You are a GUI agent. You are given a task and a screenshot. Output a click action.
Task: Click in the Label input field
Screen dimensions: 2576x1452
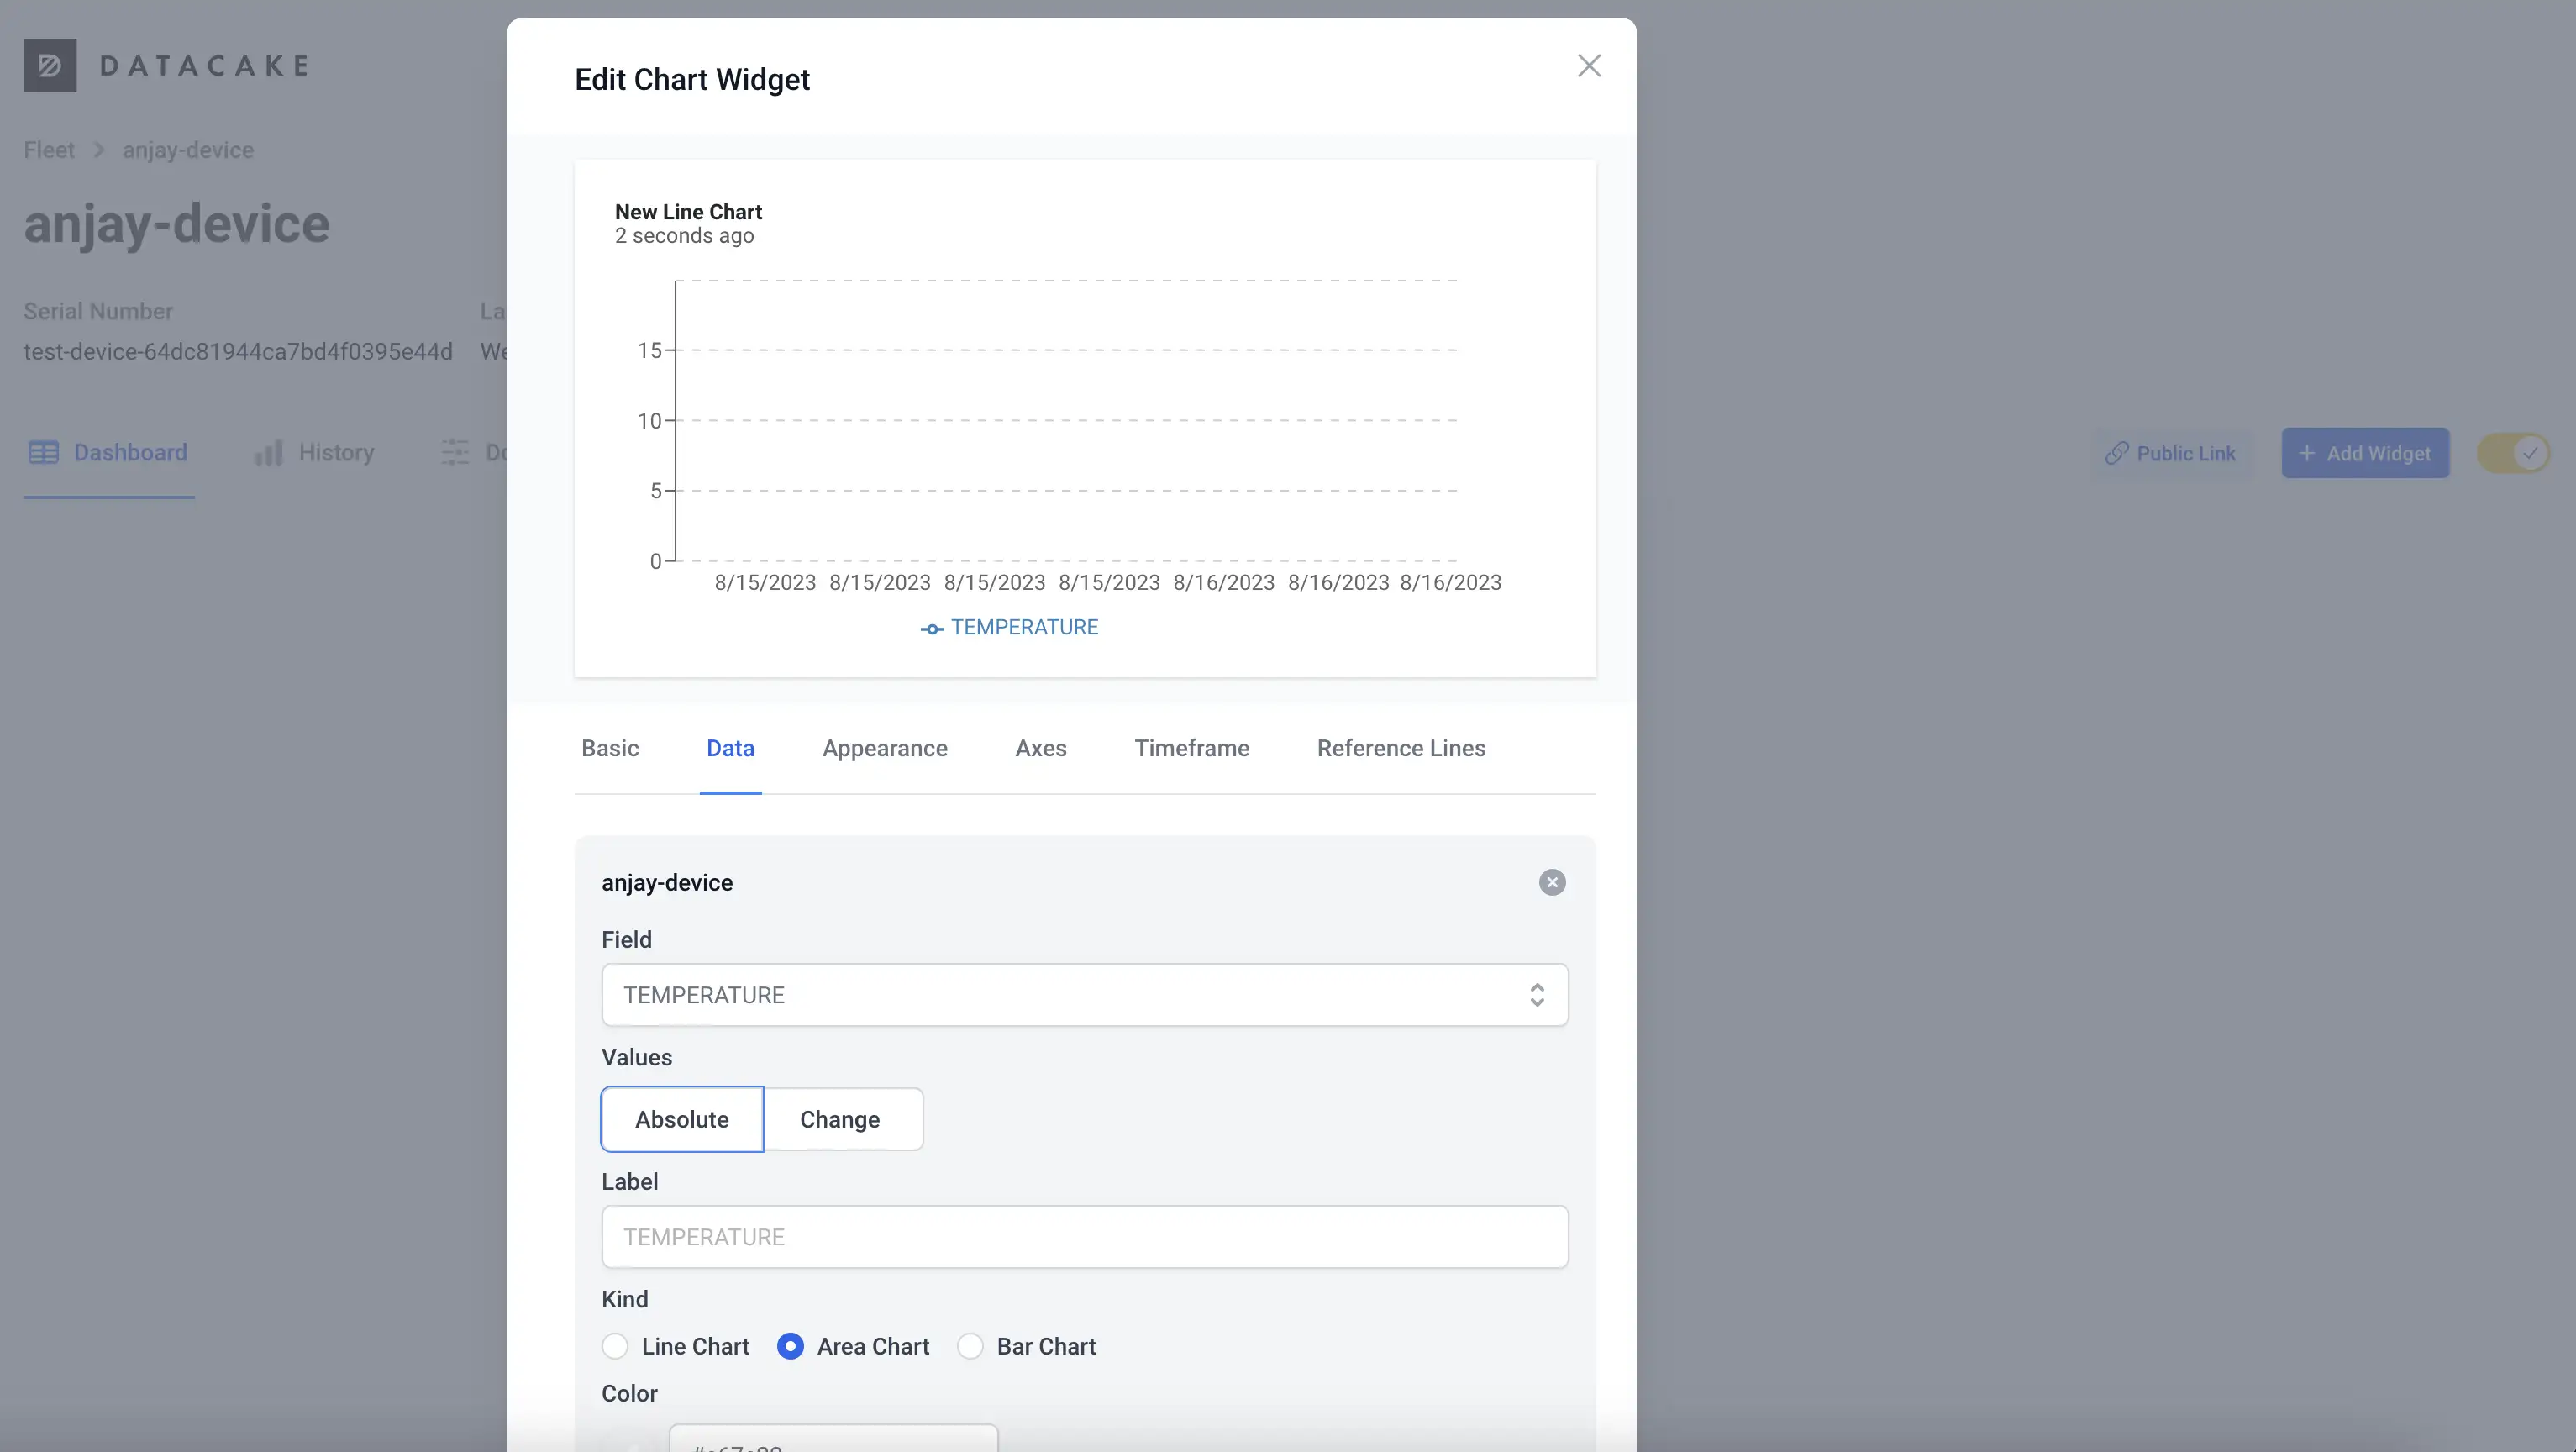[1085, 1237]
